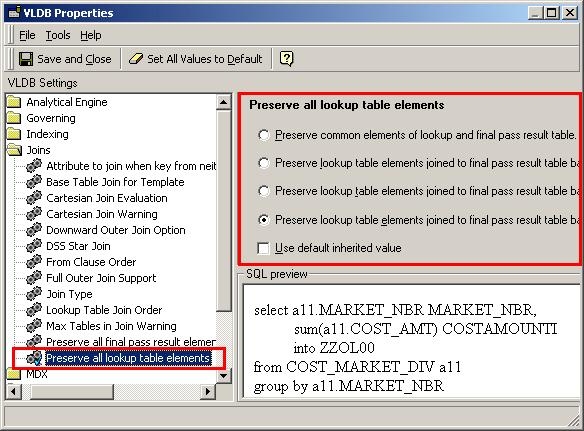
Task: Open the help question mark icon
Action: click(x=286, y=58)
